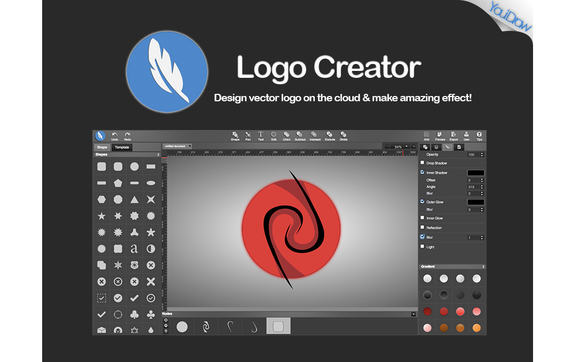Select the highlighted rounded square node thumbnail
Image resolution: width=580 pixels, height=362 pixels.
(x=278, y=326)
